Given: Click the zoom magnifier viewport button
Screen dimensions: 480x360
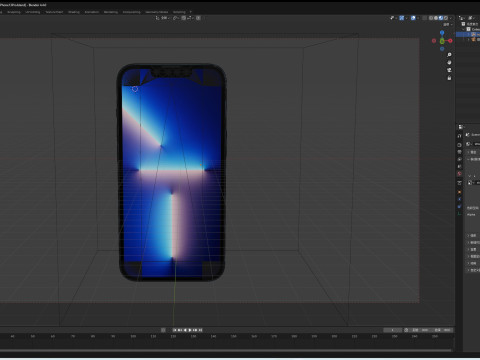Looking at the screenshot, I should (x=449, y=55).
